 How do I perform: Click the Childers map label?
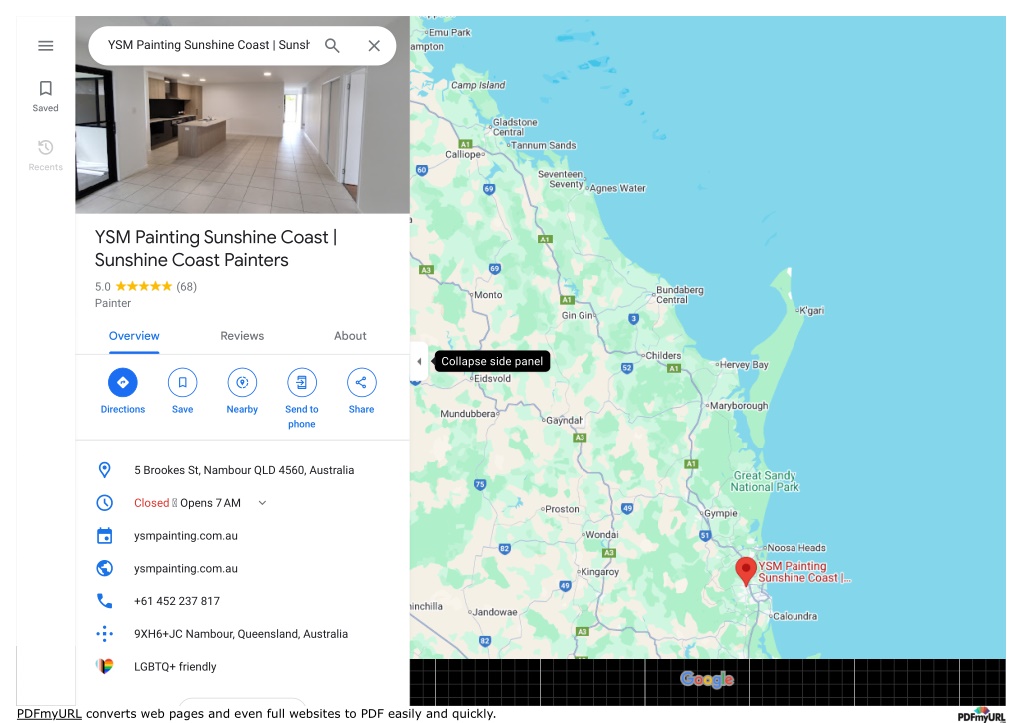[663, 356]
